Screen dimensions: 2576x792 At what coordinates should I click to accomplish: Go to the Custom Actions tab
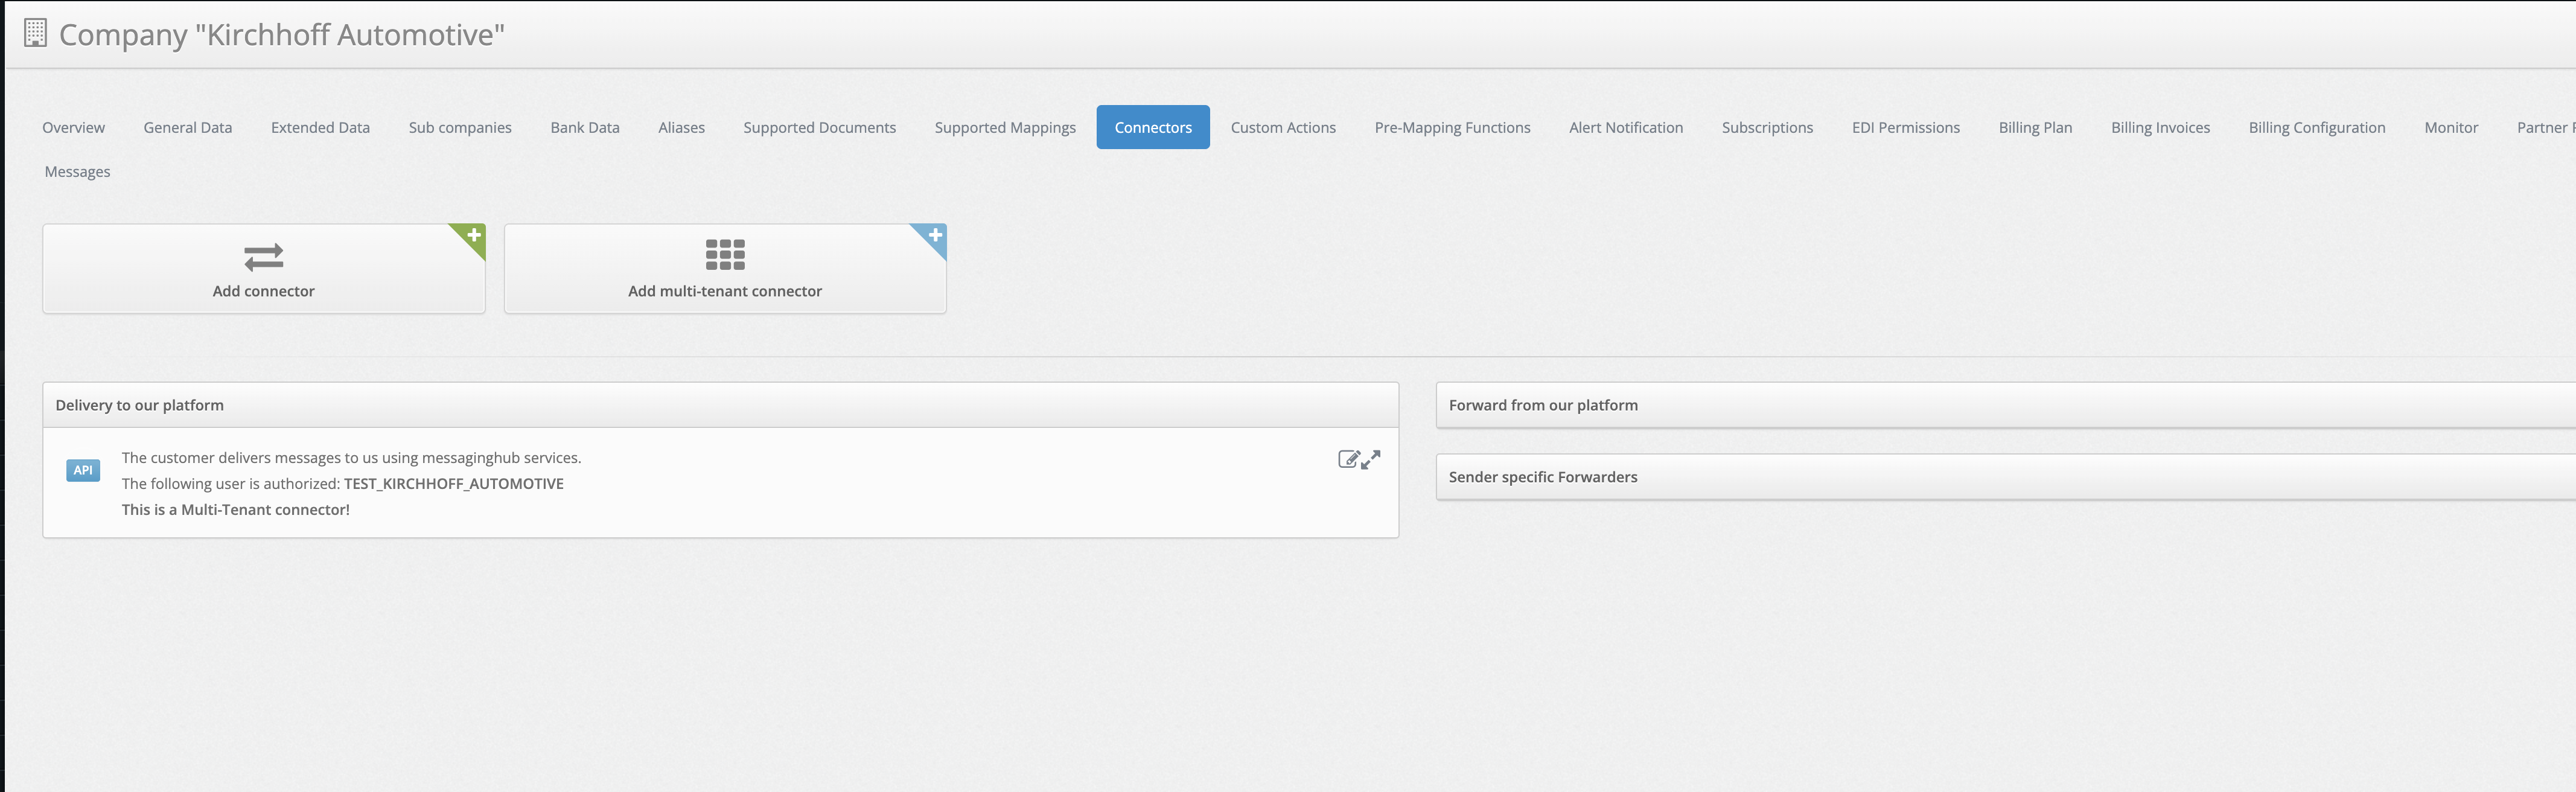pos(1283,127)
